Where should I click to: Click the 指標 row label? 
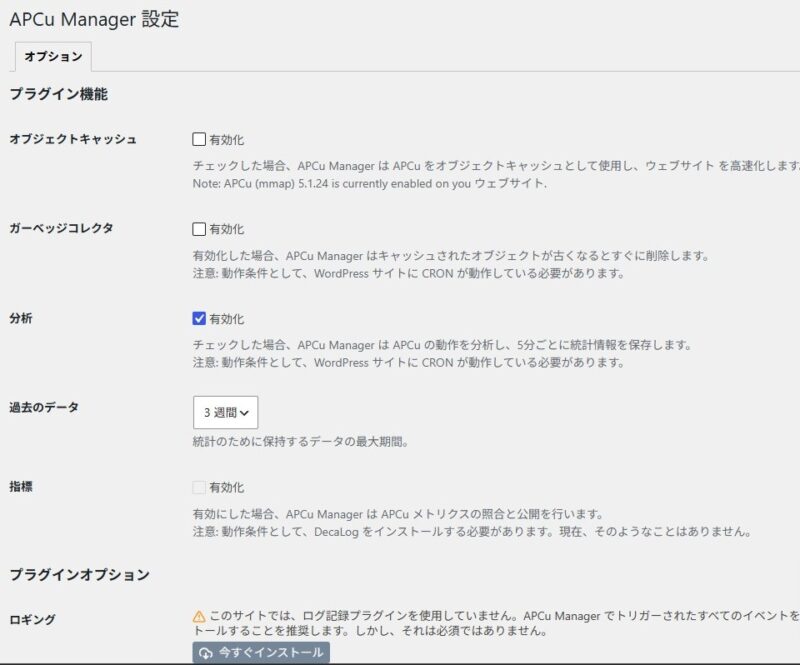click(x=21, y=486)
